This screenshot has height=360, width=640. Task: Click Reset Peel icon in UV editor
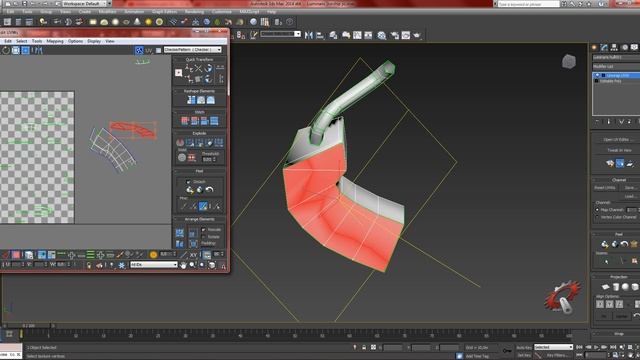[209, 190]
